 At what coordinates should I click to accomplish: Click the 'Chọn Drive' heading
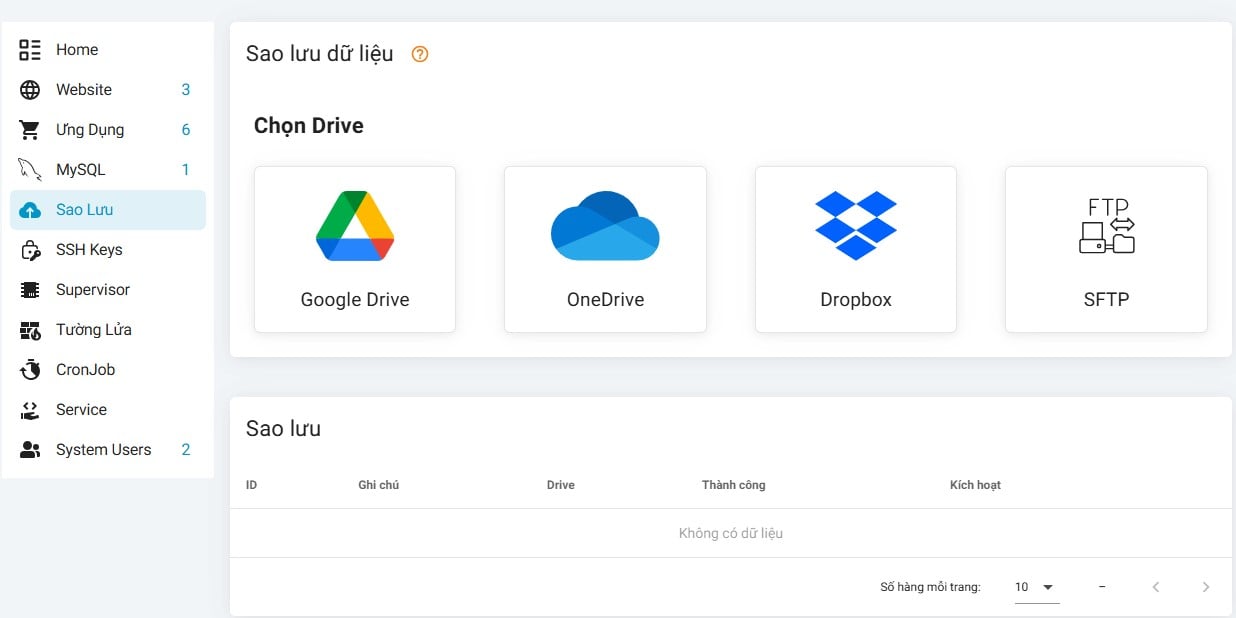pos(309,126)
